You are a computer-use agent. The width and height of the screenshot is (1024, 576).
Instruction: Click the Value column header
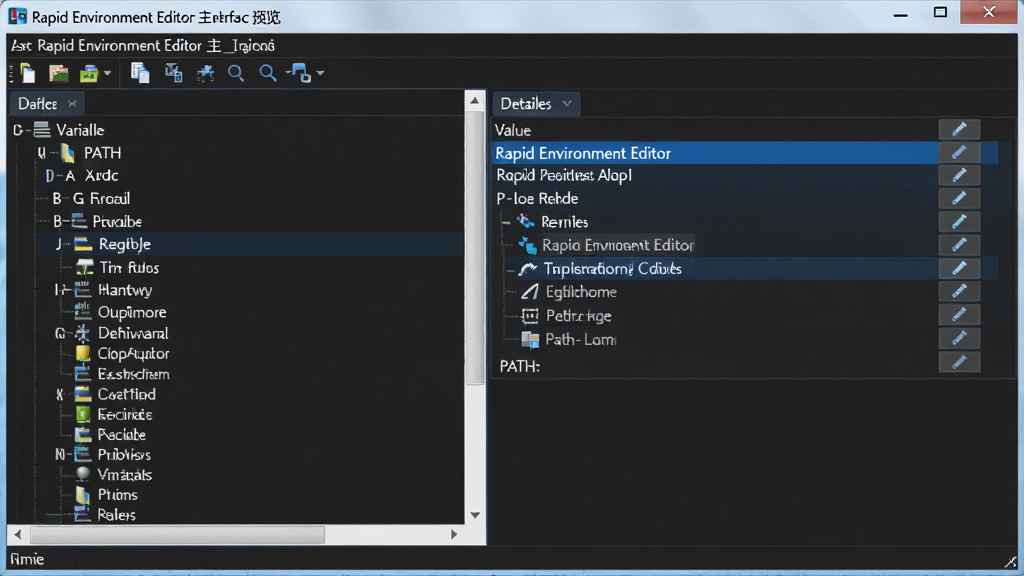(x=513, y=130)
